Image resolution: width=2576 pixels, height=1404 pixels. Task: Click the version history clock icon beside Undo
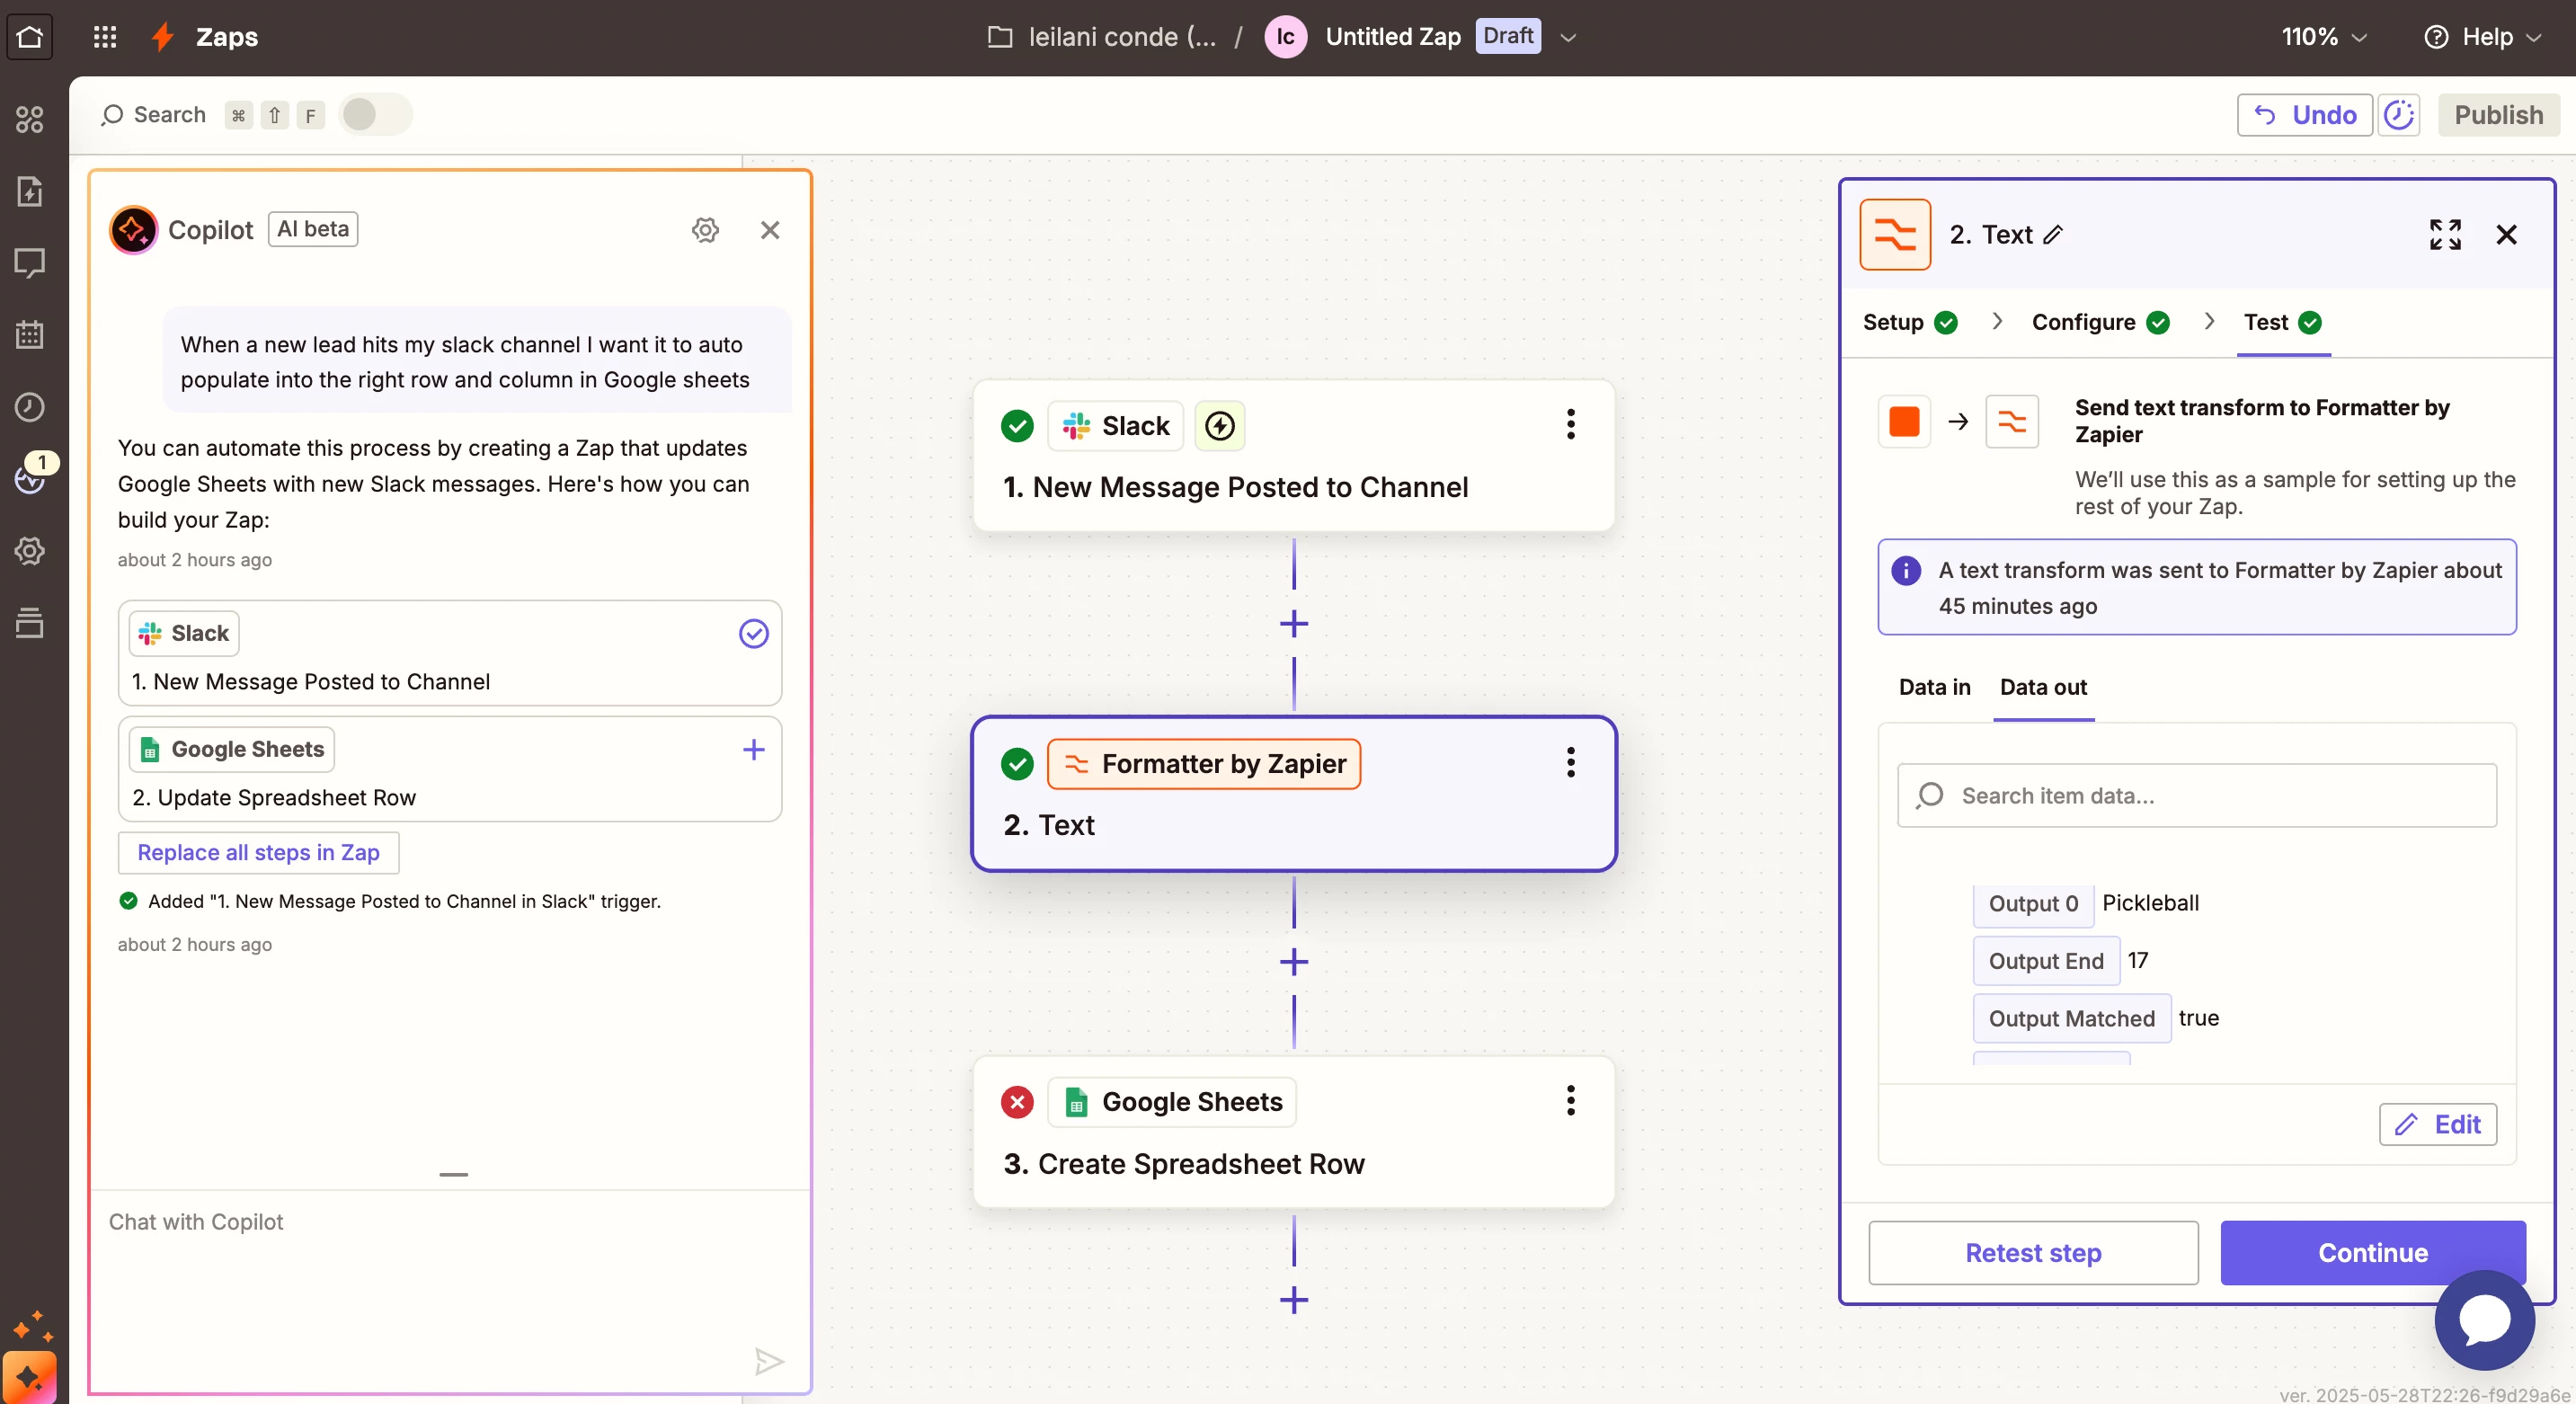(2398, 115)
